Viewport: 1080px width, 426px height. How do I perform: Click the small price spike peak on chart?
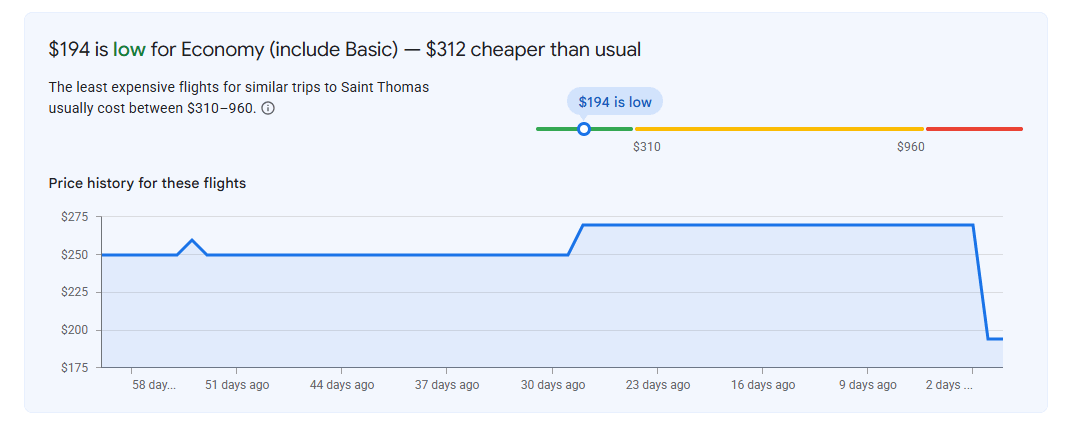(x=192, y=240)
